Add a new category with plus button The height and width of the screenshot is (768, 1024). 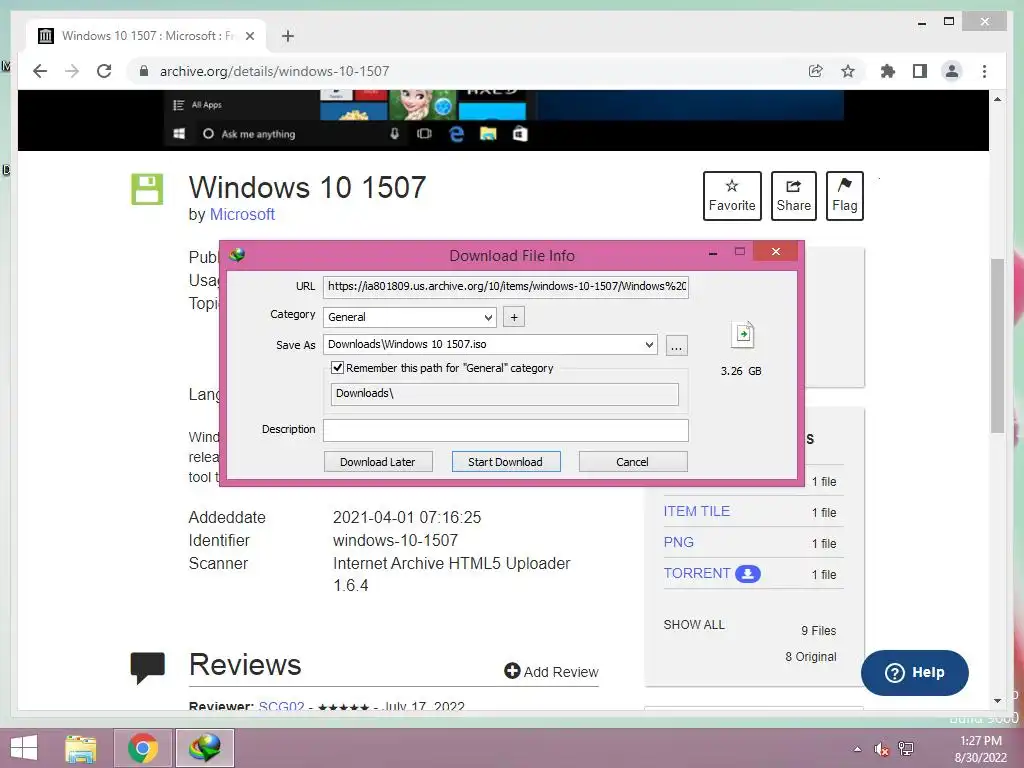click(514, 317)
